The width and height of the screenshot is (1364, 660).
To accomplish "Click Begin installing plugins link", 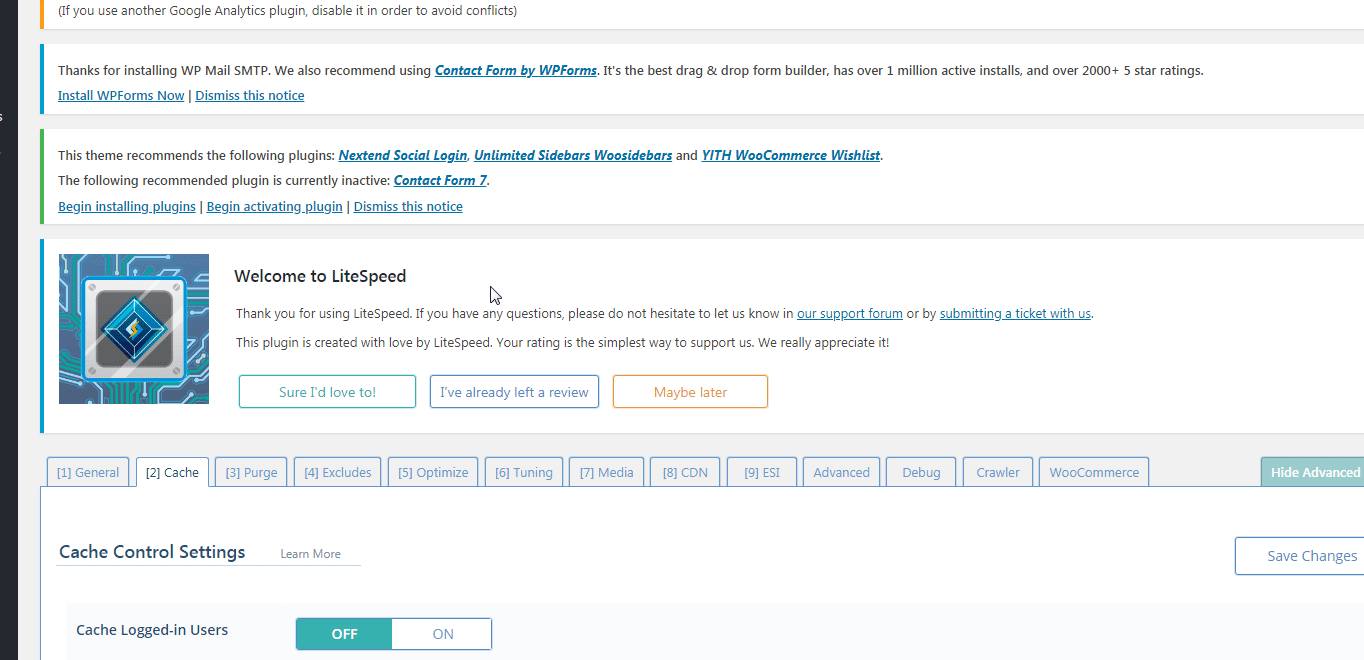I will [127, 207].
